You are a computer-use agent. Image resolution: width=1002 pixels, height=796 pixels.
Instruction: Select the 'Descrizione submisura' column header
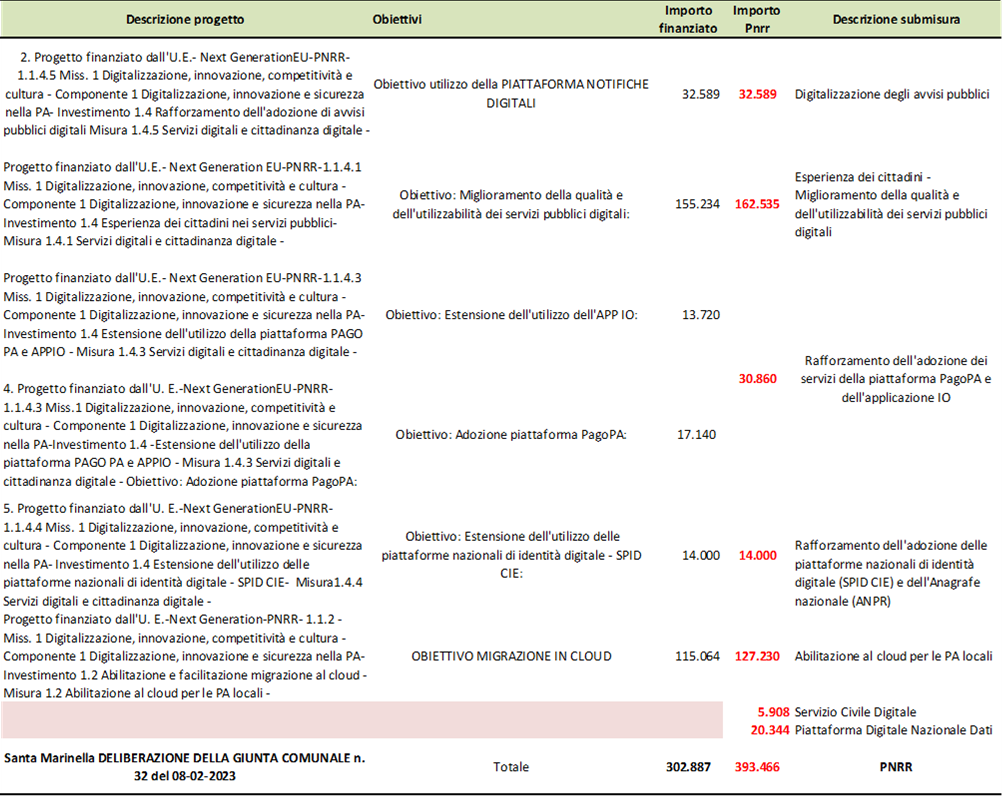pyautogui.click(x=896, y=20)
